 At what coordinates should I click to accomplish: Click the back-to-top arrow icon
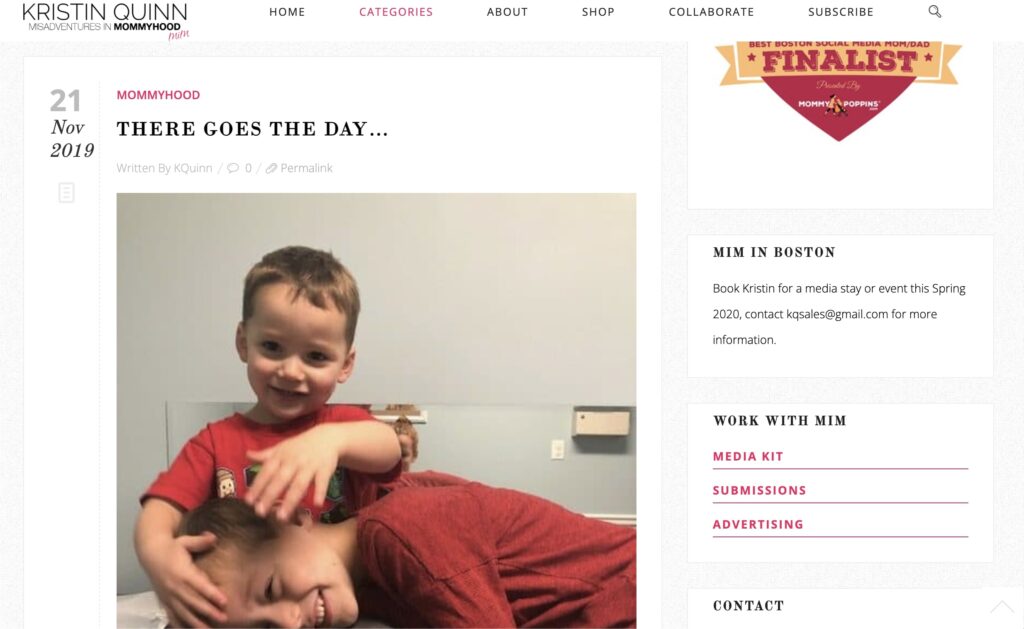coord(1002,607)
